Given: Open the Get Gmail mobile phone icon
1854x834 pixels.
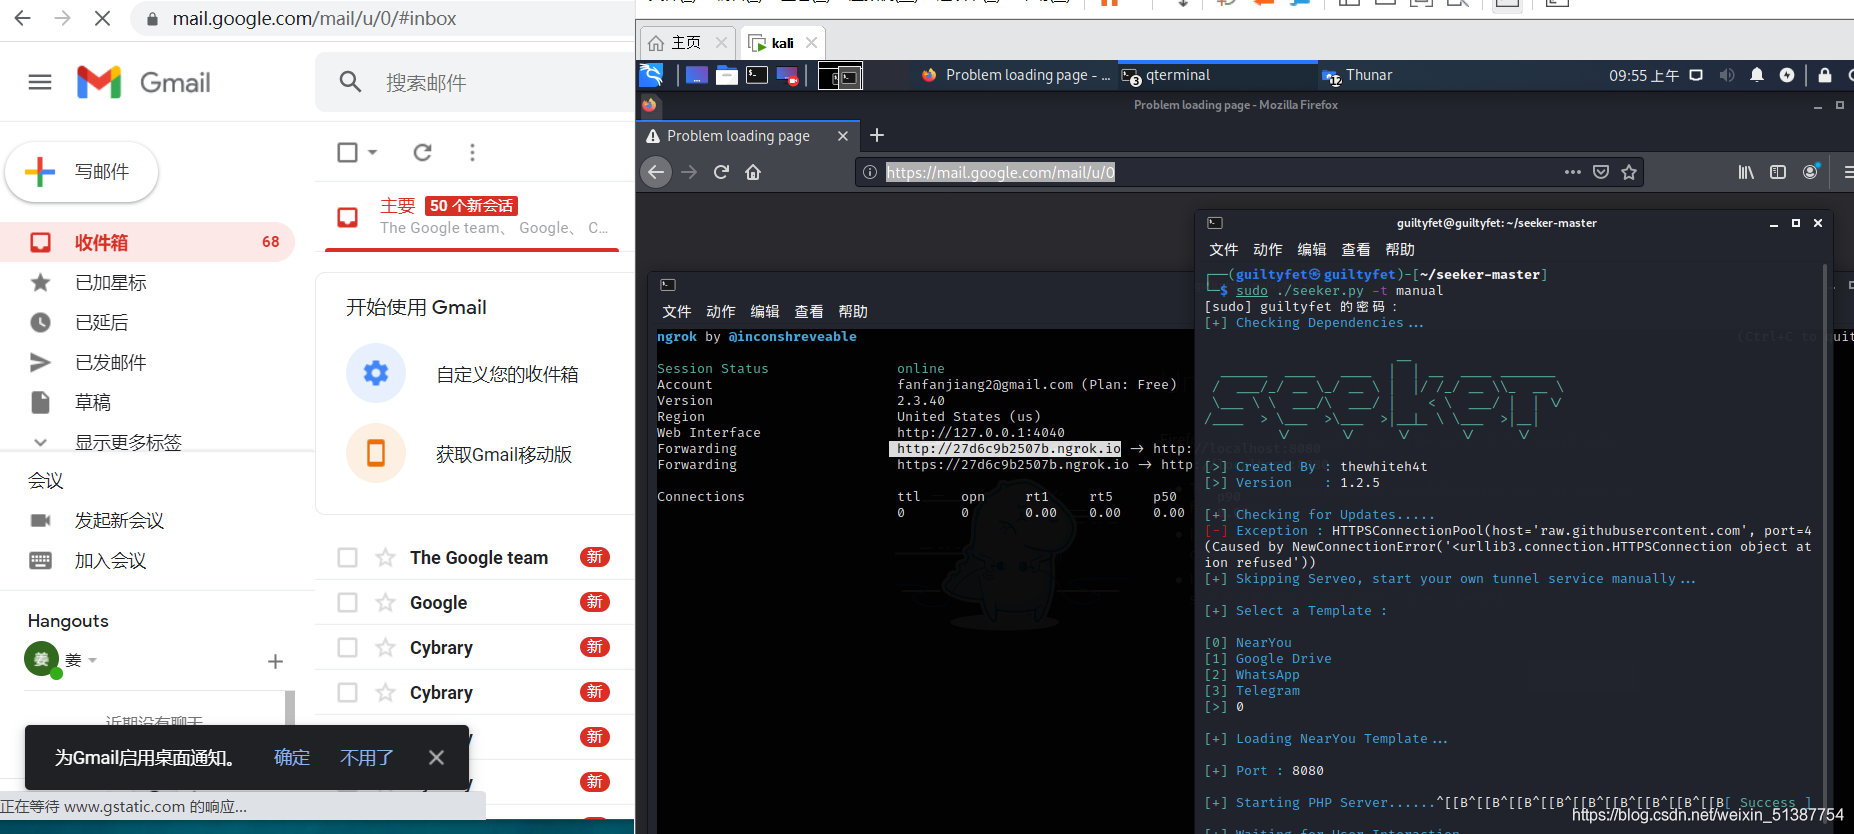Looking at the screenshot, I should pos(376,454).
